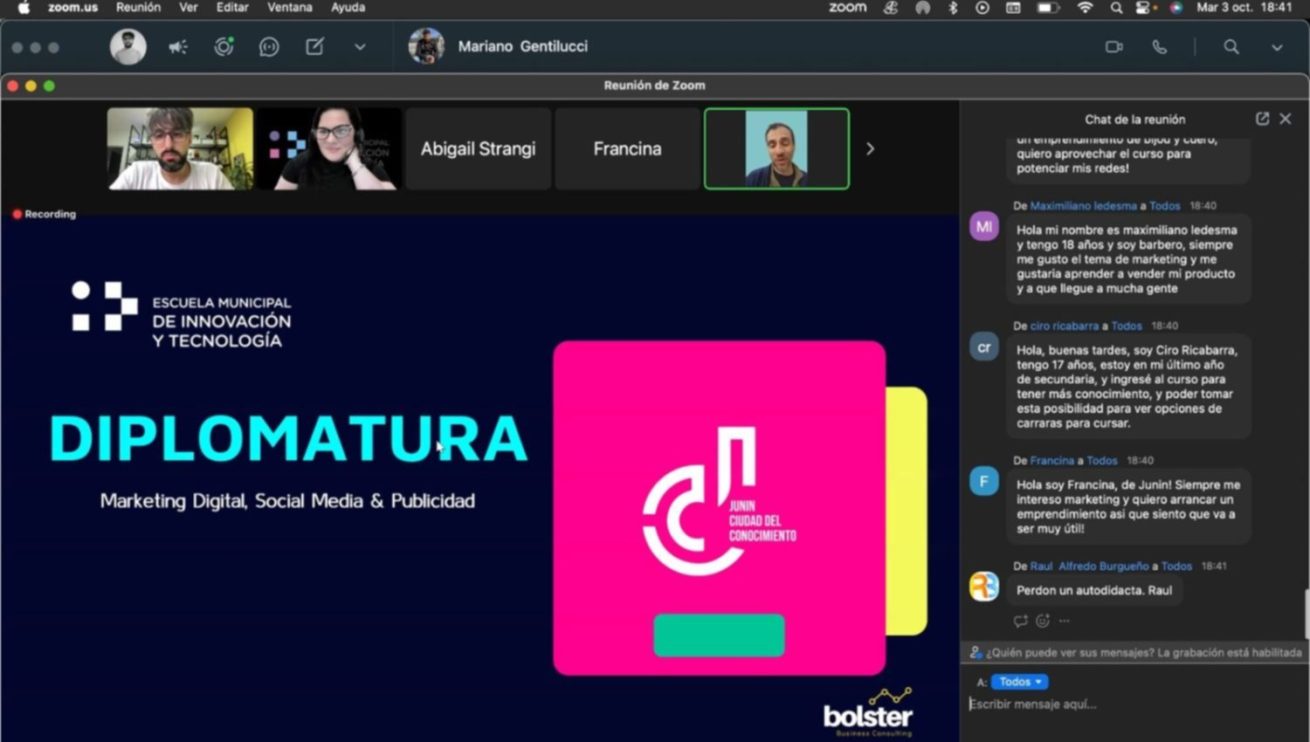This screenshot has width=1310, height=742.
Task: Pop out the meeting chat panel
Action: pyautogui.click(x=1262, y=119)
